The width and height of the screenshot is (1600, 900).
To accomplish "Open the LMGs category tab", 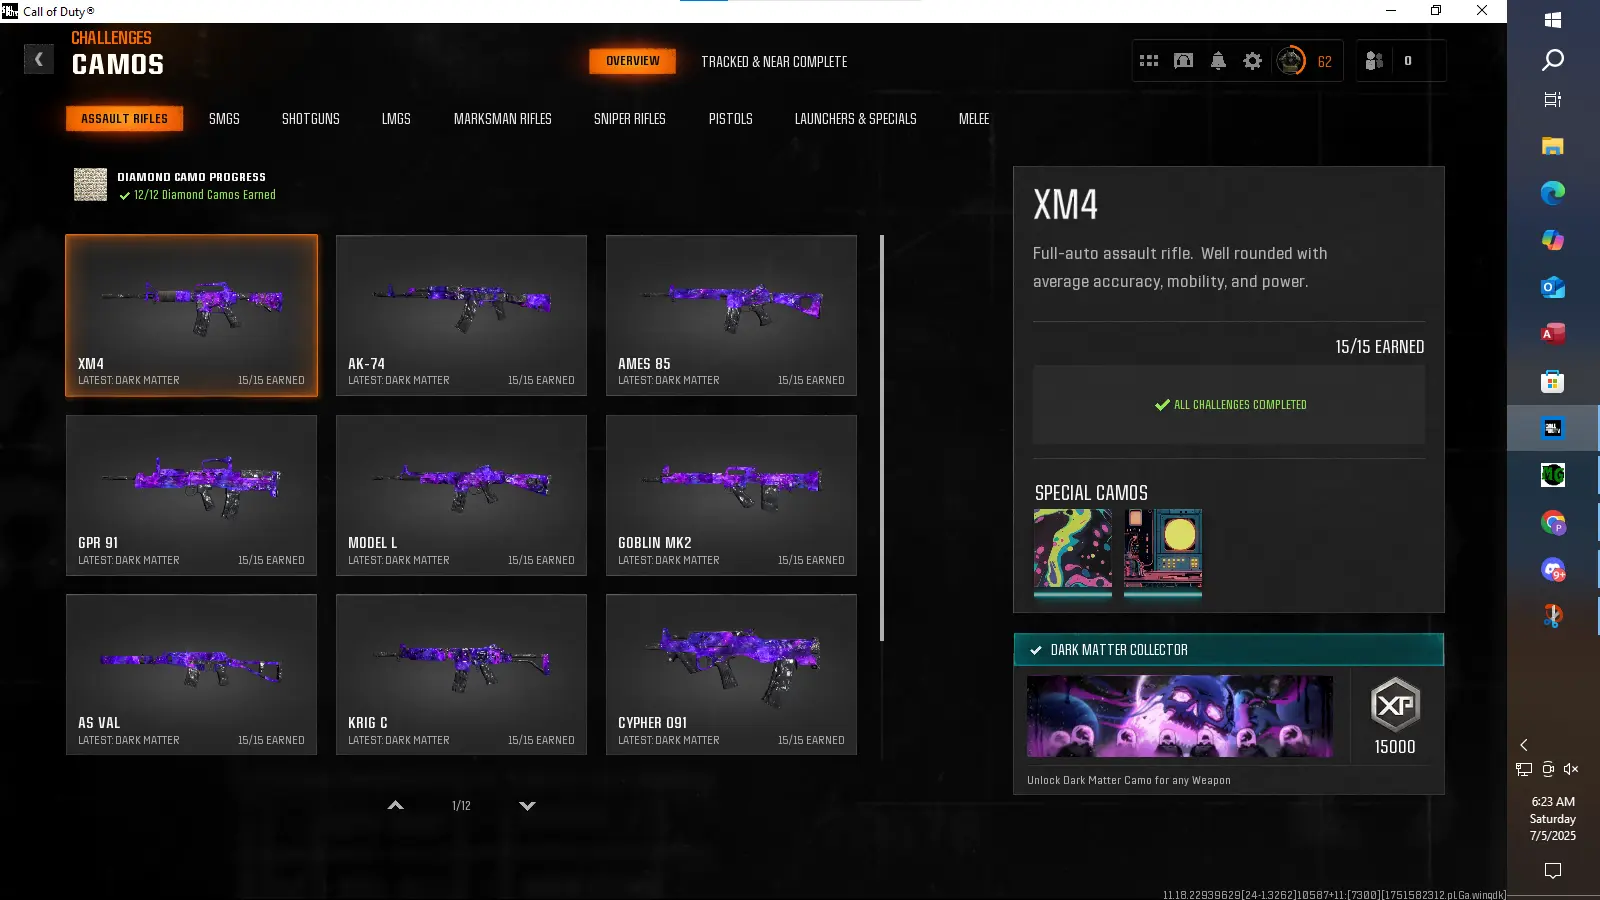I will [396, 119].
